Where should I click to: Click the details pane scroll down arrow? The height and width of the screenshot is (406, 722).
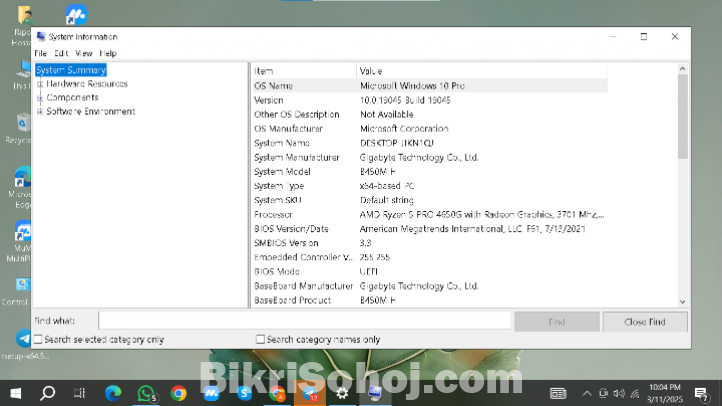click(682, 302)
